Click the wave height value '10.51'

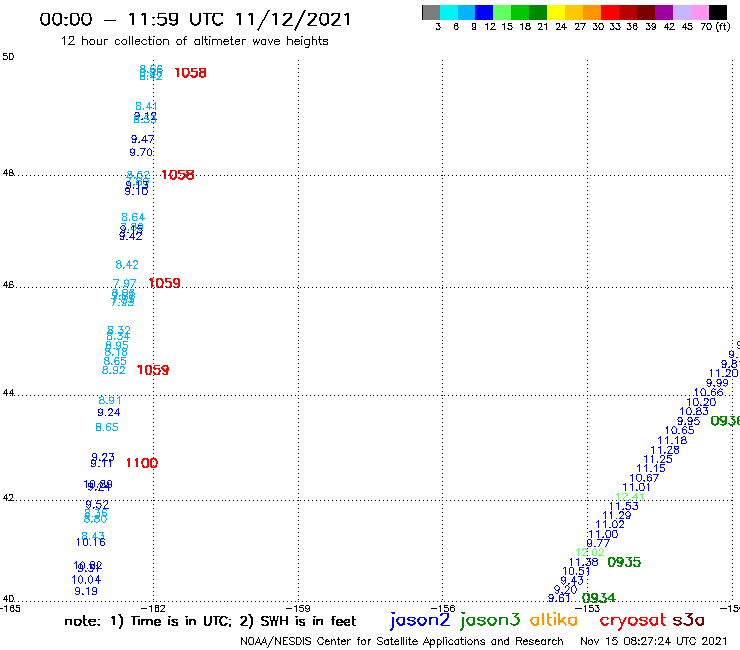pyautogui.click(x=576, y=571)
